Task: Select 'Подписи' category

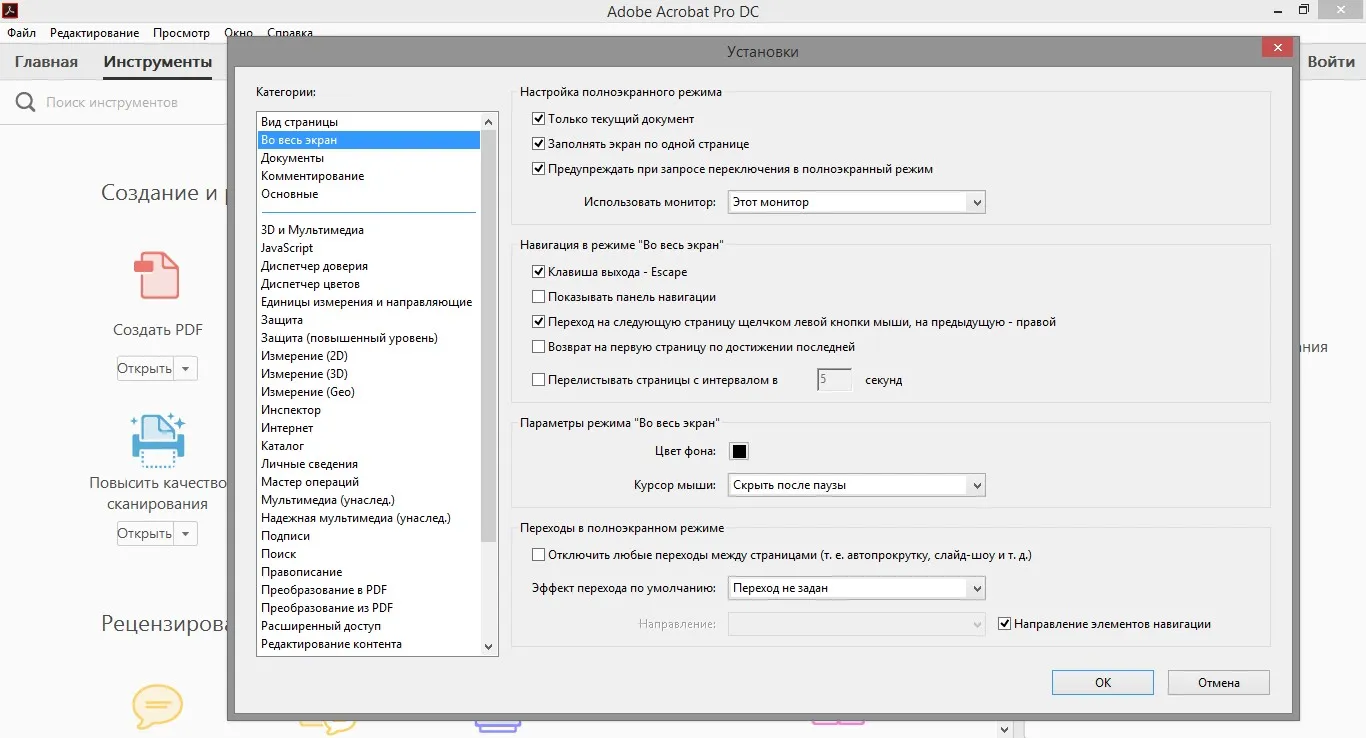Action: tap(369, 536)
